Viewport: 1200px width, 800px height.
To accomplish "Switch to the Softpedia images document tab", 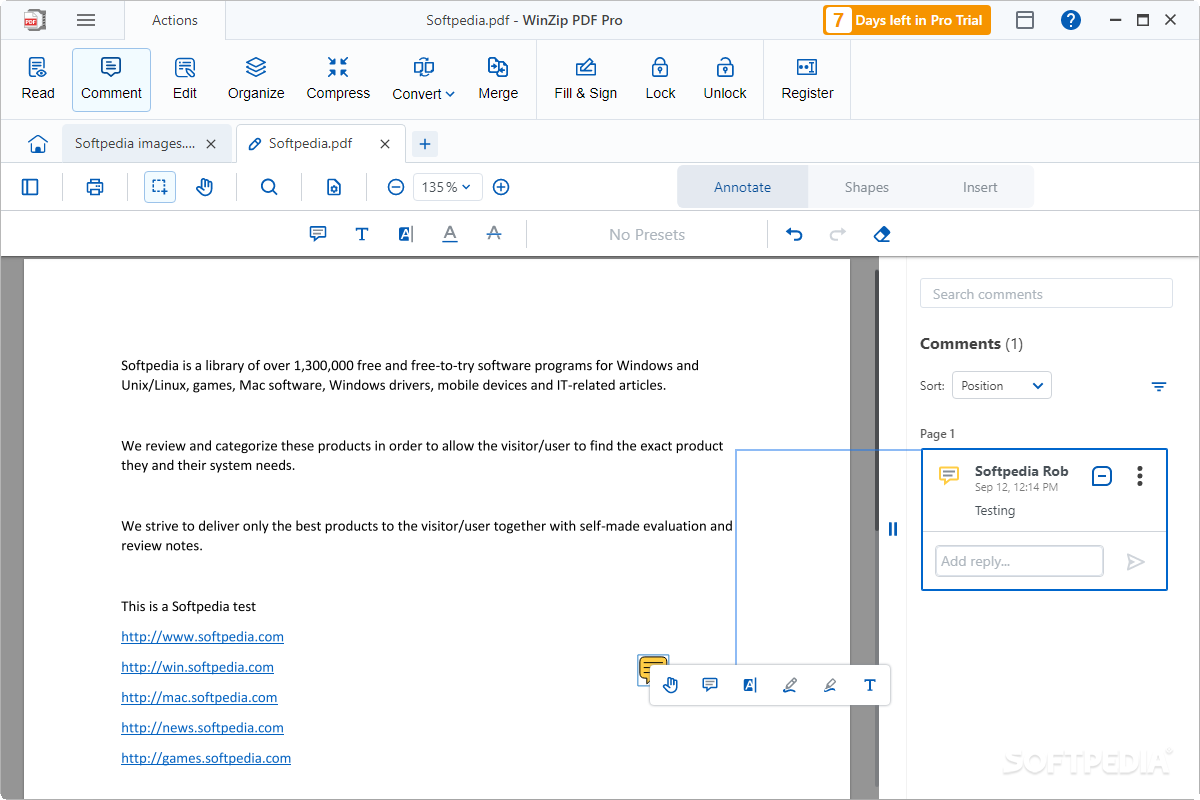I will click(x=135, y=144).
